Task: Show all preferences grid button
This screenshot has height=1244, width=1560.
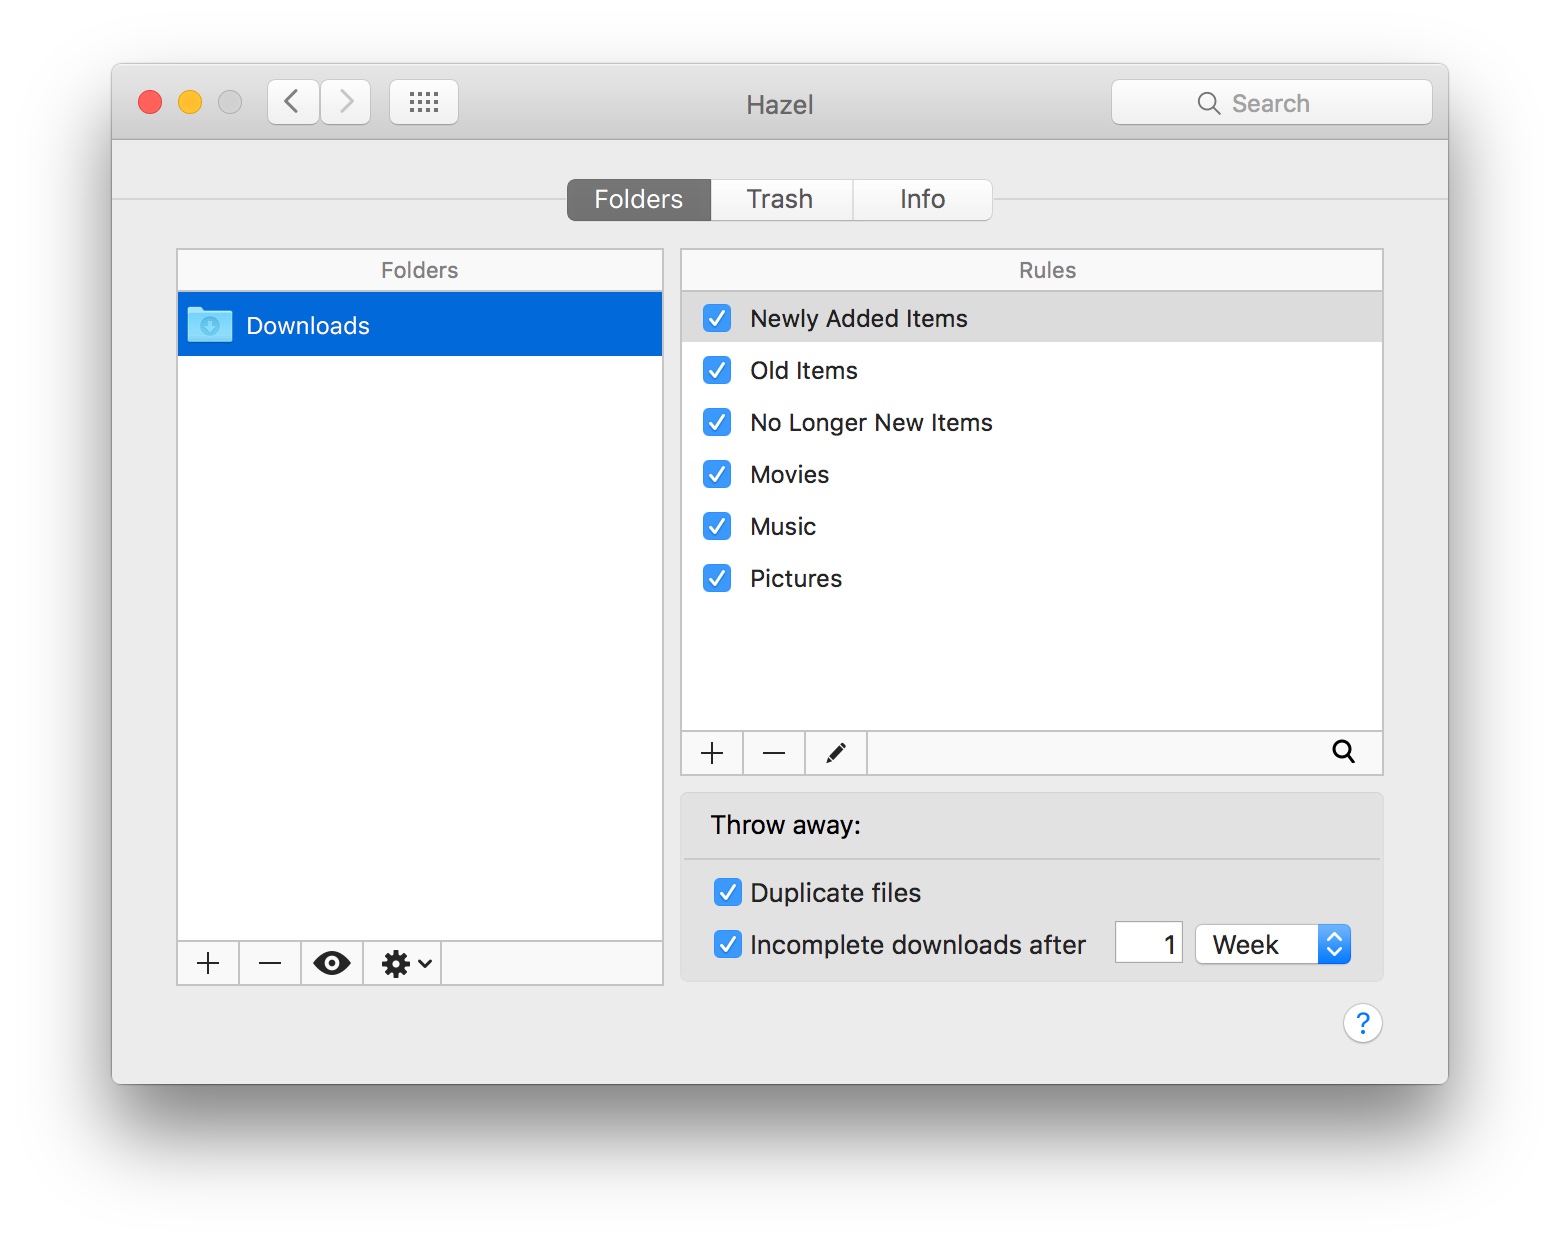Action: 424,102
